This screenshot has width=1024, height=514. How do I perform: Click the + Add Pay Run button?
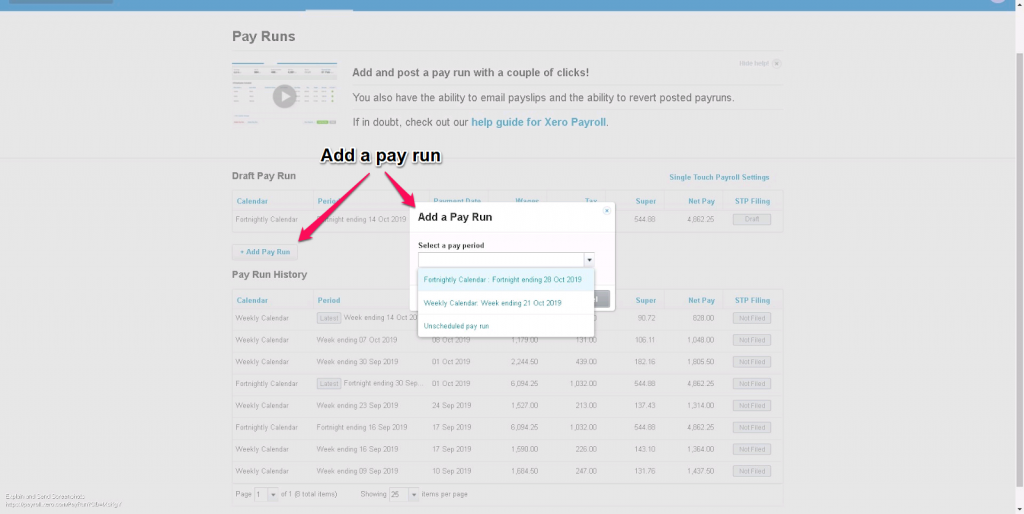click(x=264, y=252)
